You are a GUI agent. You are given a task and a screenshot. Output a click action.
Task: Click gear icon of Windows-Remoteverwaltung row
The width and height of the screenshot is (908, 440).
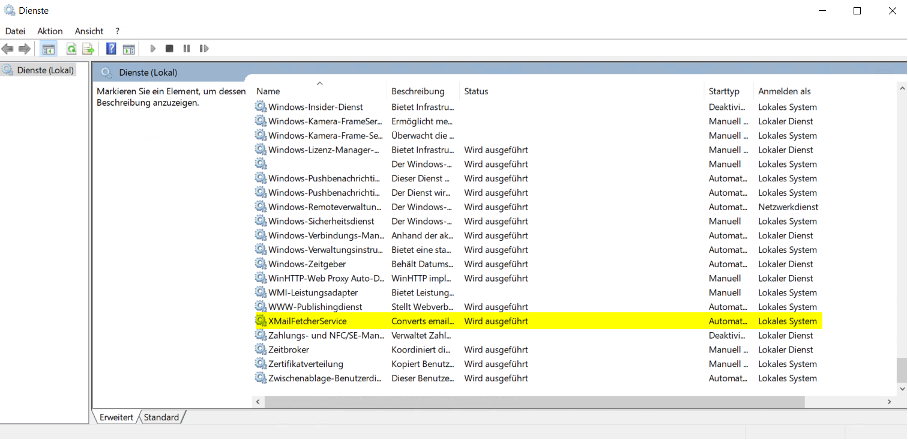click(261, 207)
